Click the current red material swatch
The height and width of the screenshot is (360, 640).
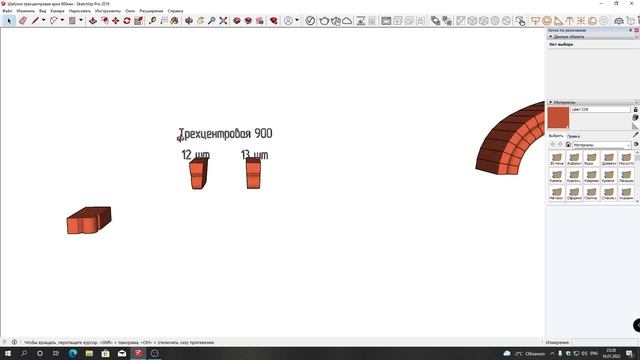(558, 118)
